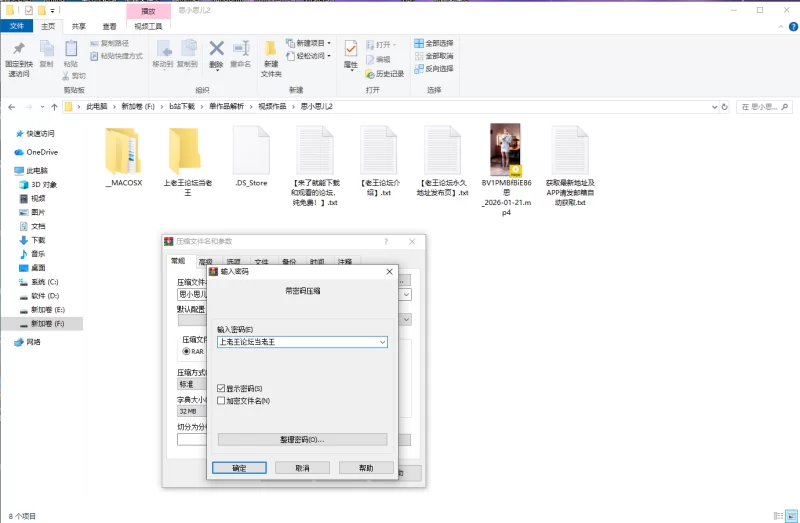Screen dimensions: 800x523
Task: Click Paste shortcut option
Action: click(116, 56)
